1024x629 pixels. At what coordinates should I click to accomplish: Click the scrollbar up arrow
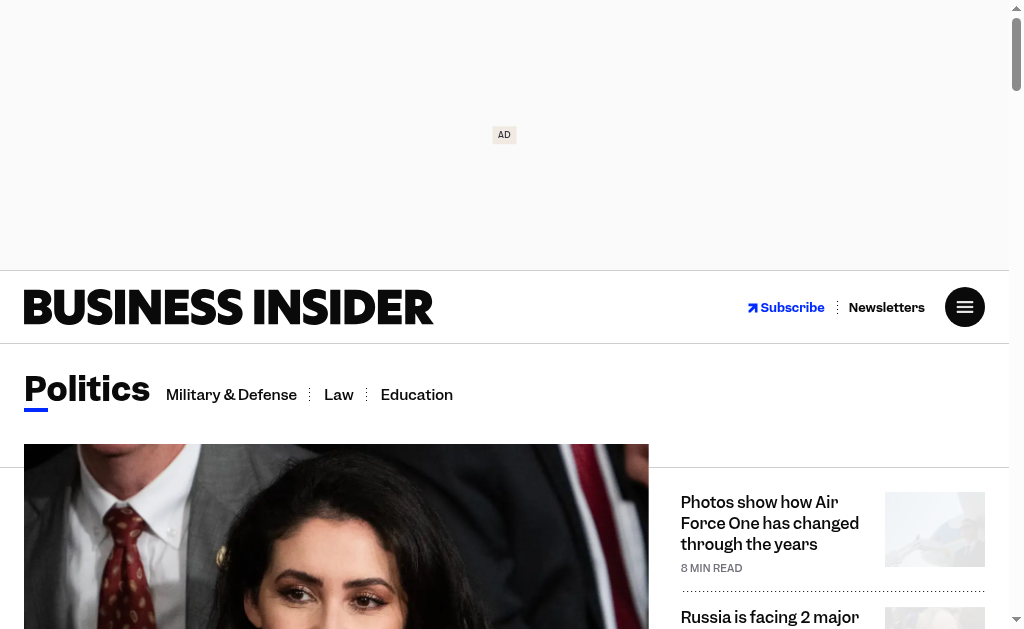coord(1016,8)
